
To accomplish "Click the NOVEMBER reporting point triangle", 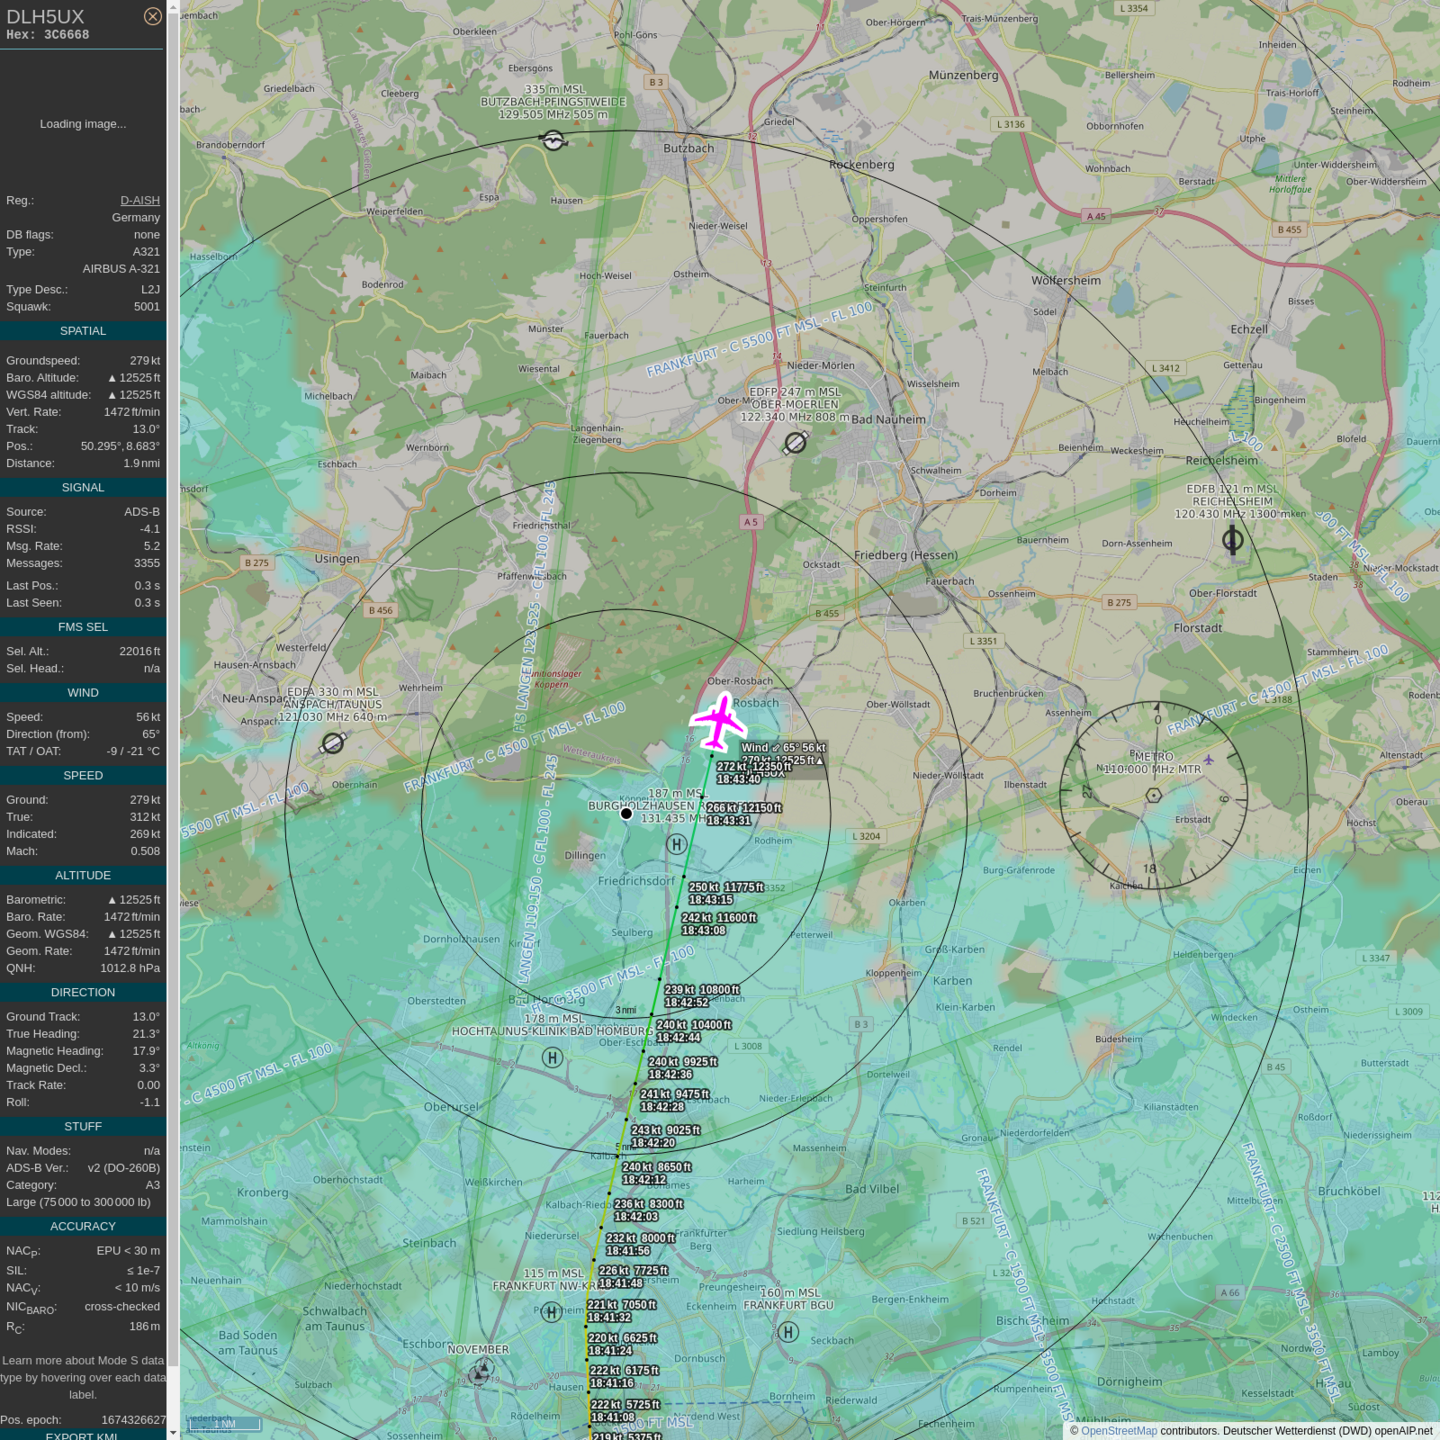I will click(481, 1373).
